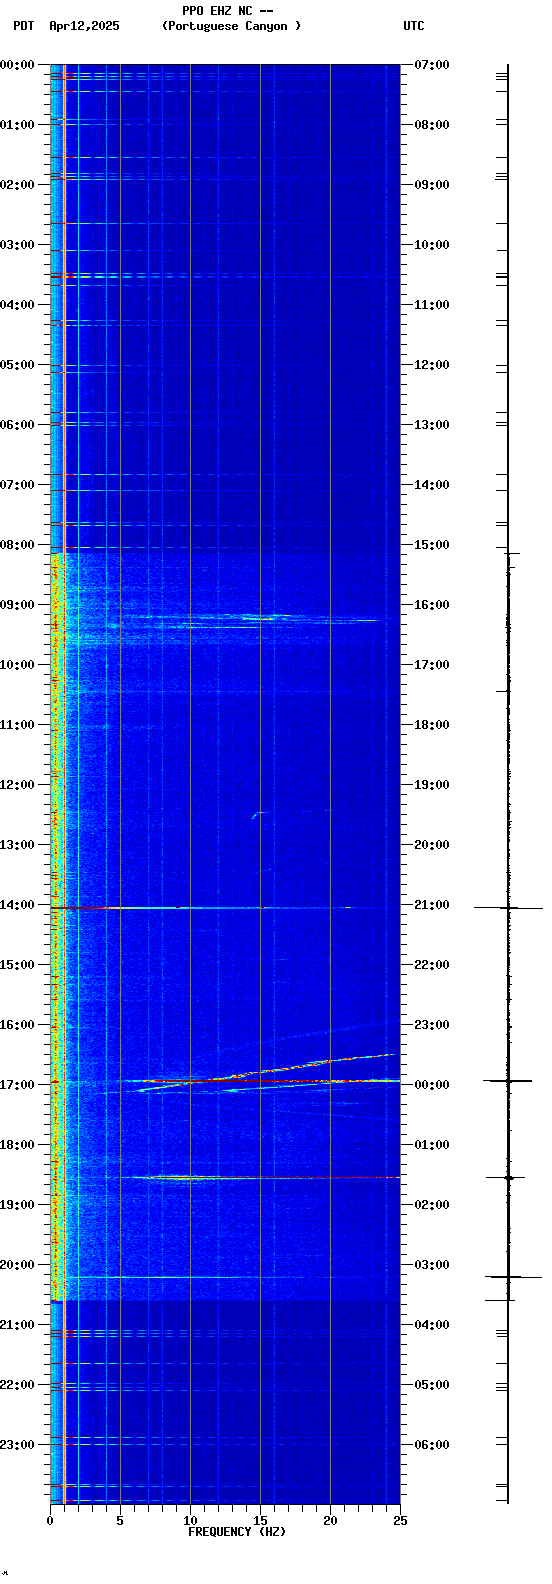Viewport: 552px width, 1584px height.
Task: Click the date text 'Apr12,2025'
Action: click(84, 26)
